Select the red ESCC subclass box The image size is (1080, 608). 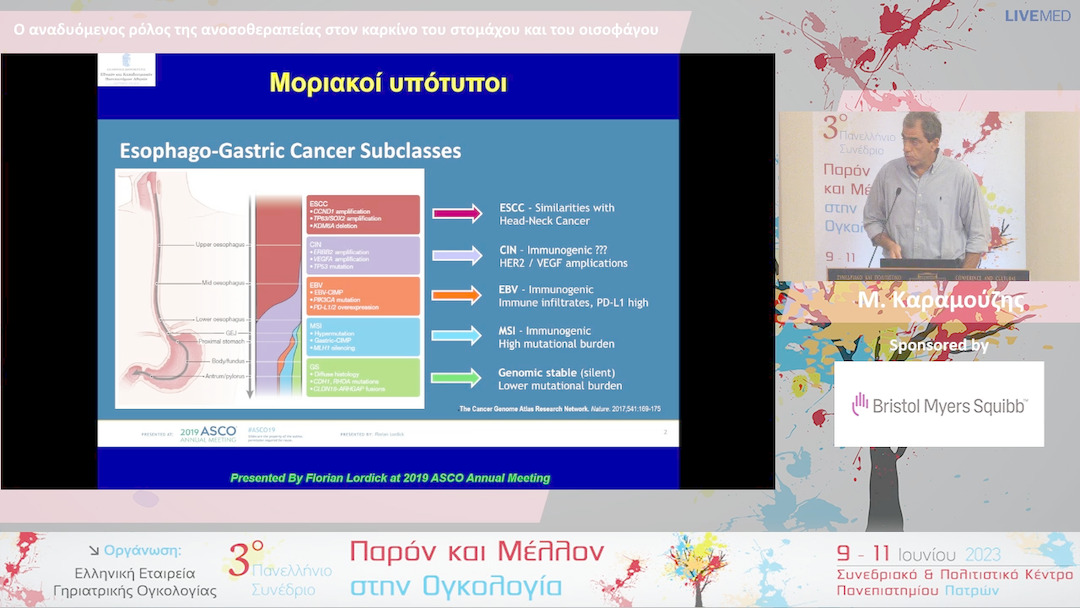click(362, 214)
